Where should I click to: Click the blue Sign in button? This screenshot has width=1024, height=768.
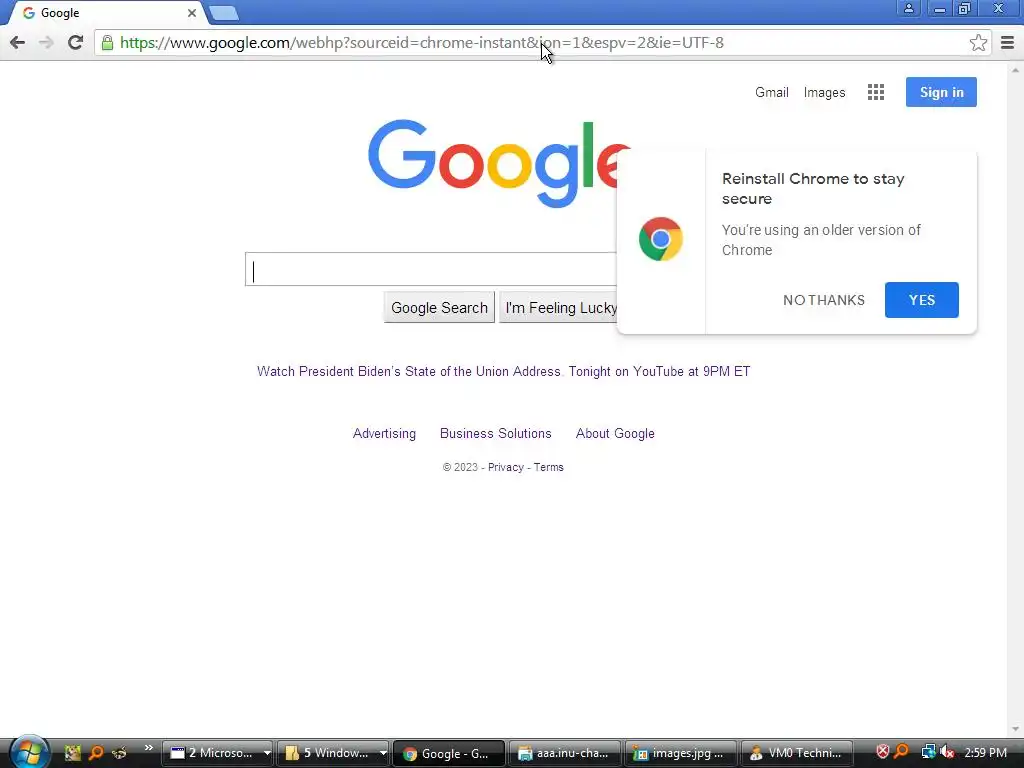tap(941, 92)
